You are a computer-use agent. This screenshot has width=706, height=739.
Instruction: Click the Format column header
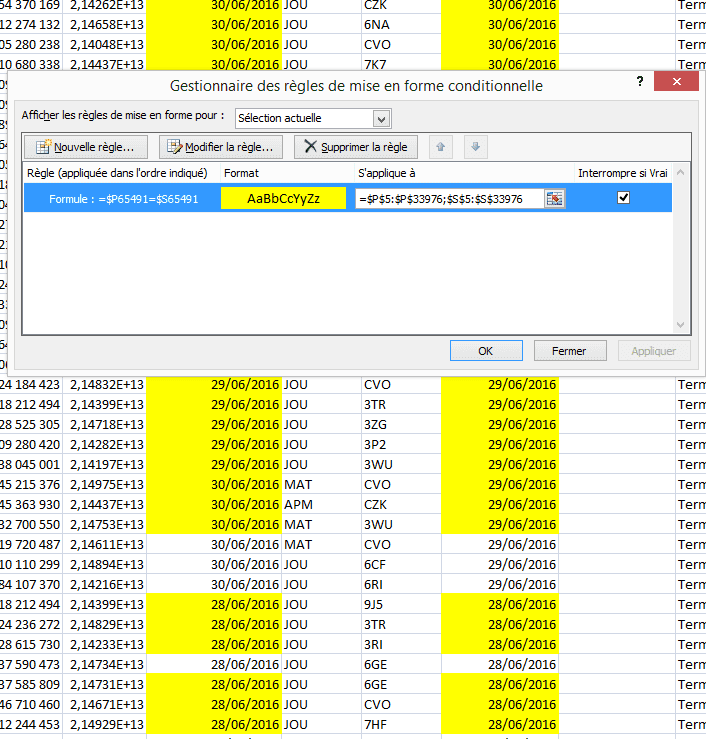coord(242,173)
